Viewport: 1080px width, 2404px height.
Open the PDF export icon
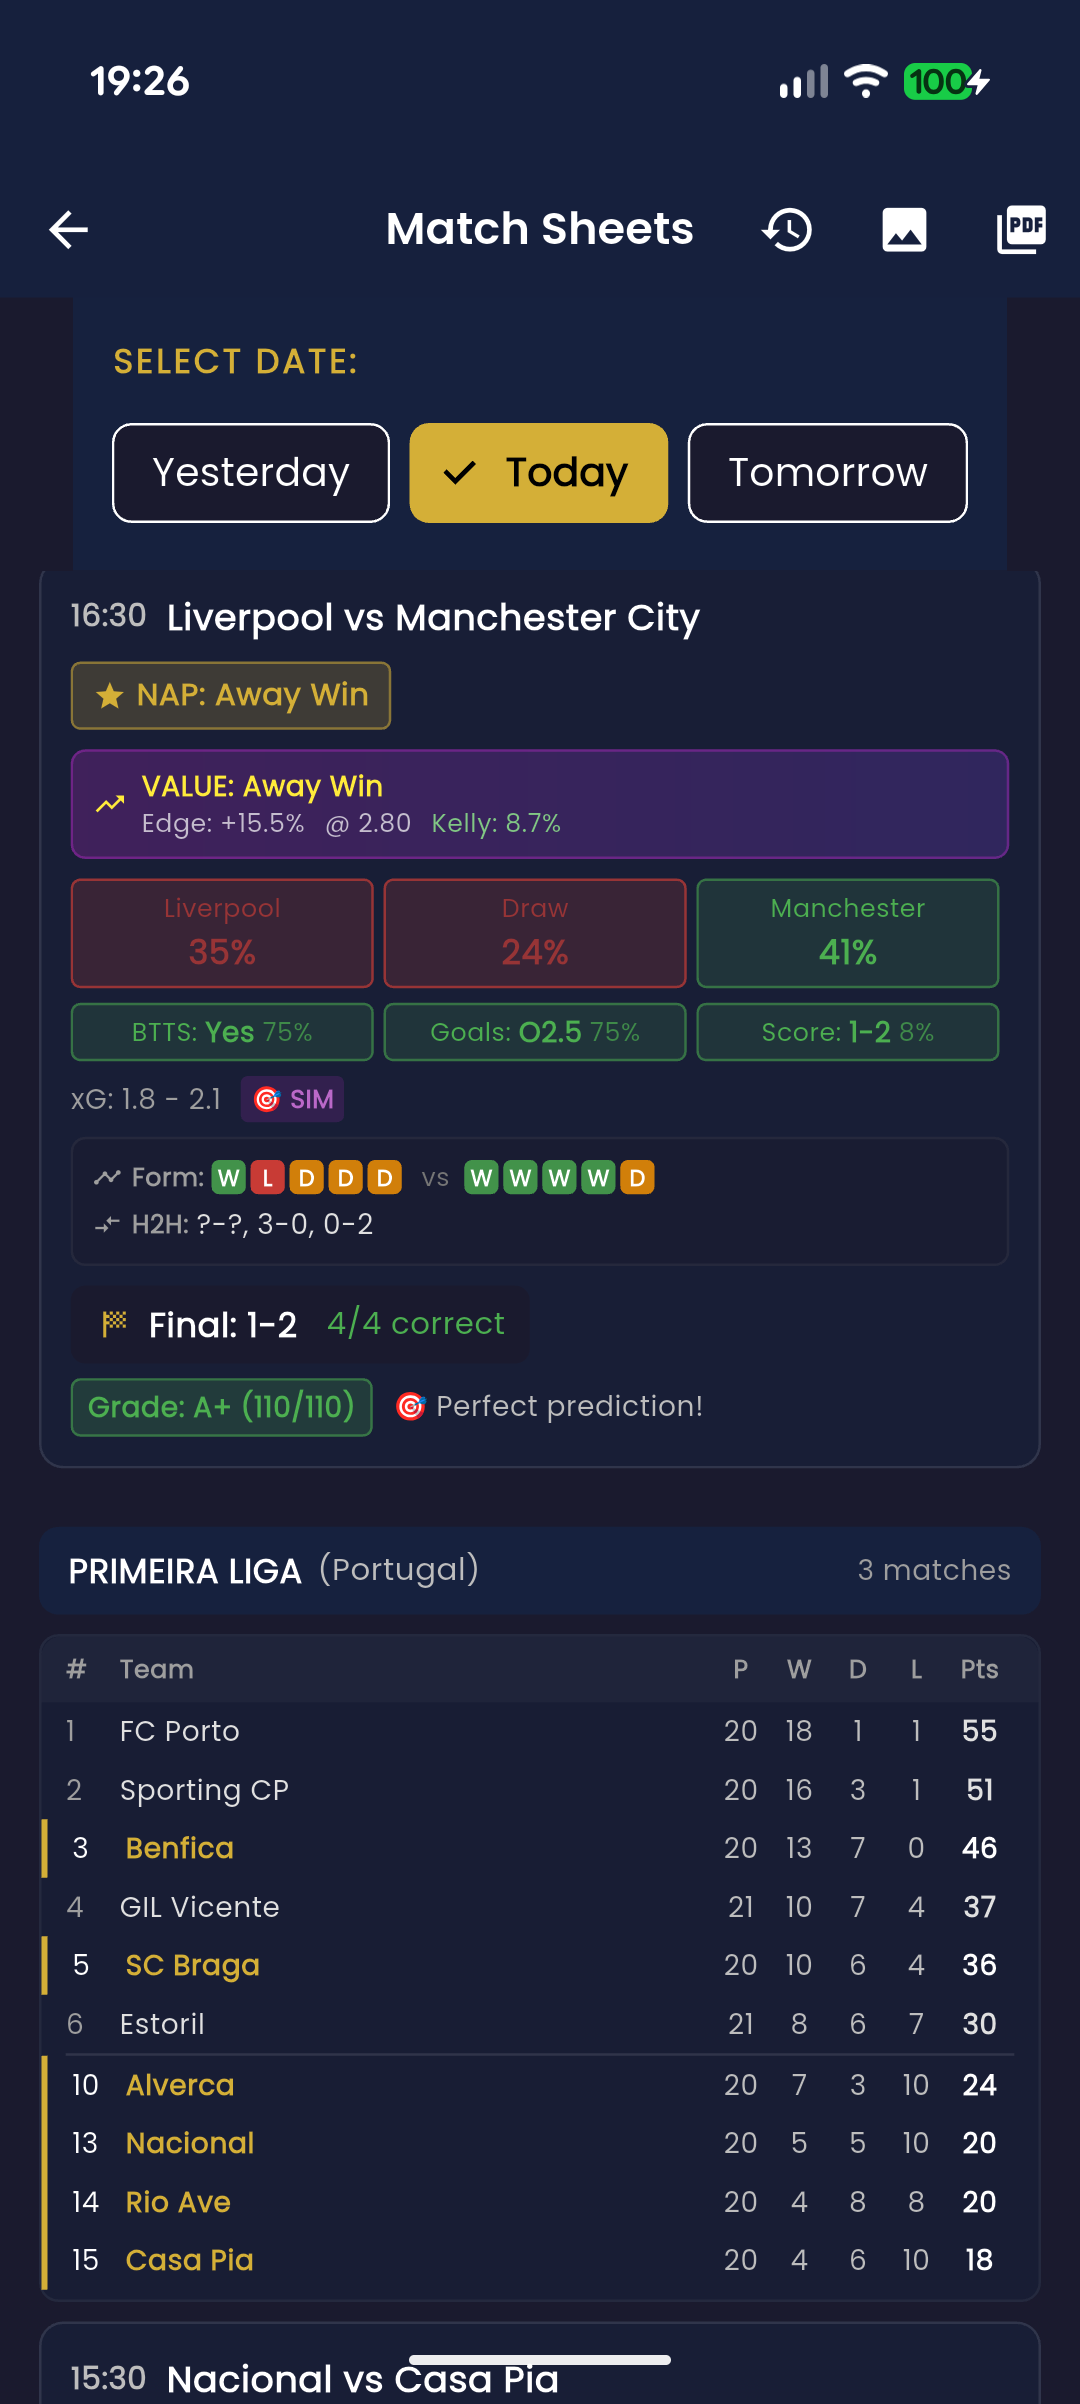click(x=1021, y=229)
